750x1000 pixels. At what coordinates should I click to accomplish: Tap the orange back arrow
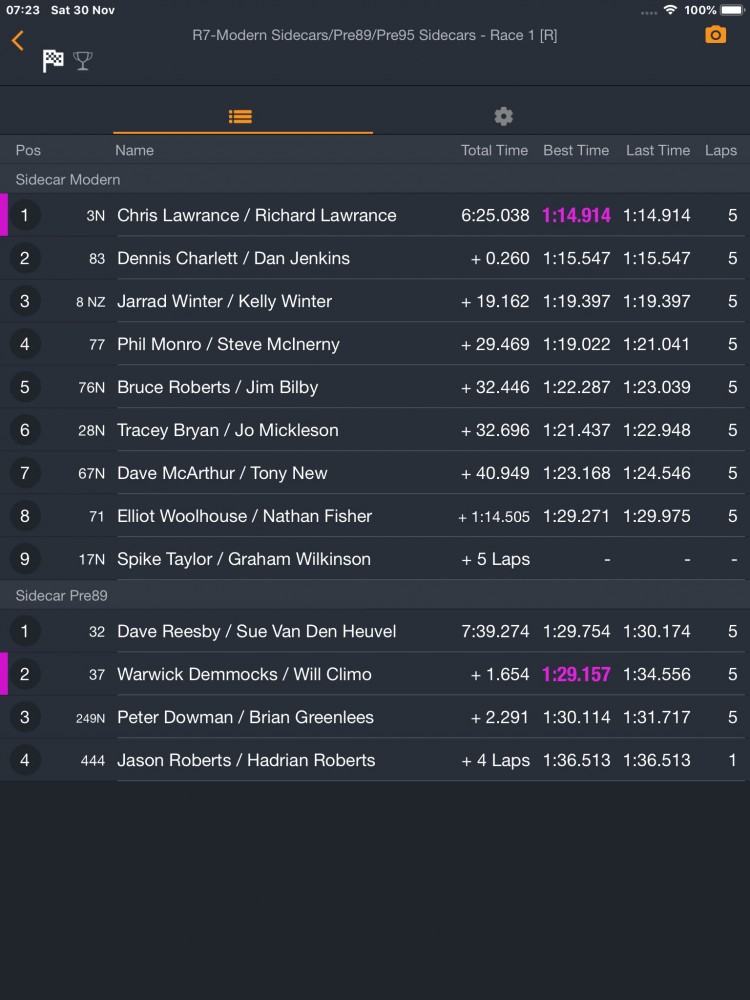(x=17, y=40)
